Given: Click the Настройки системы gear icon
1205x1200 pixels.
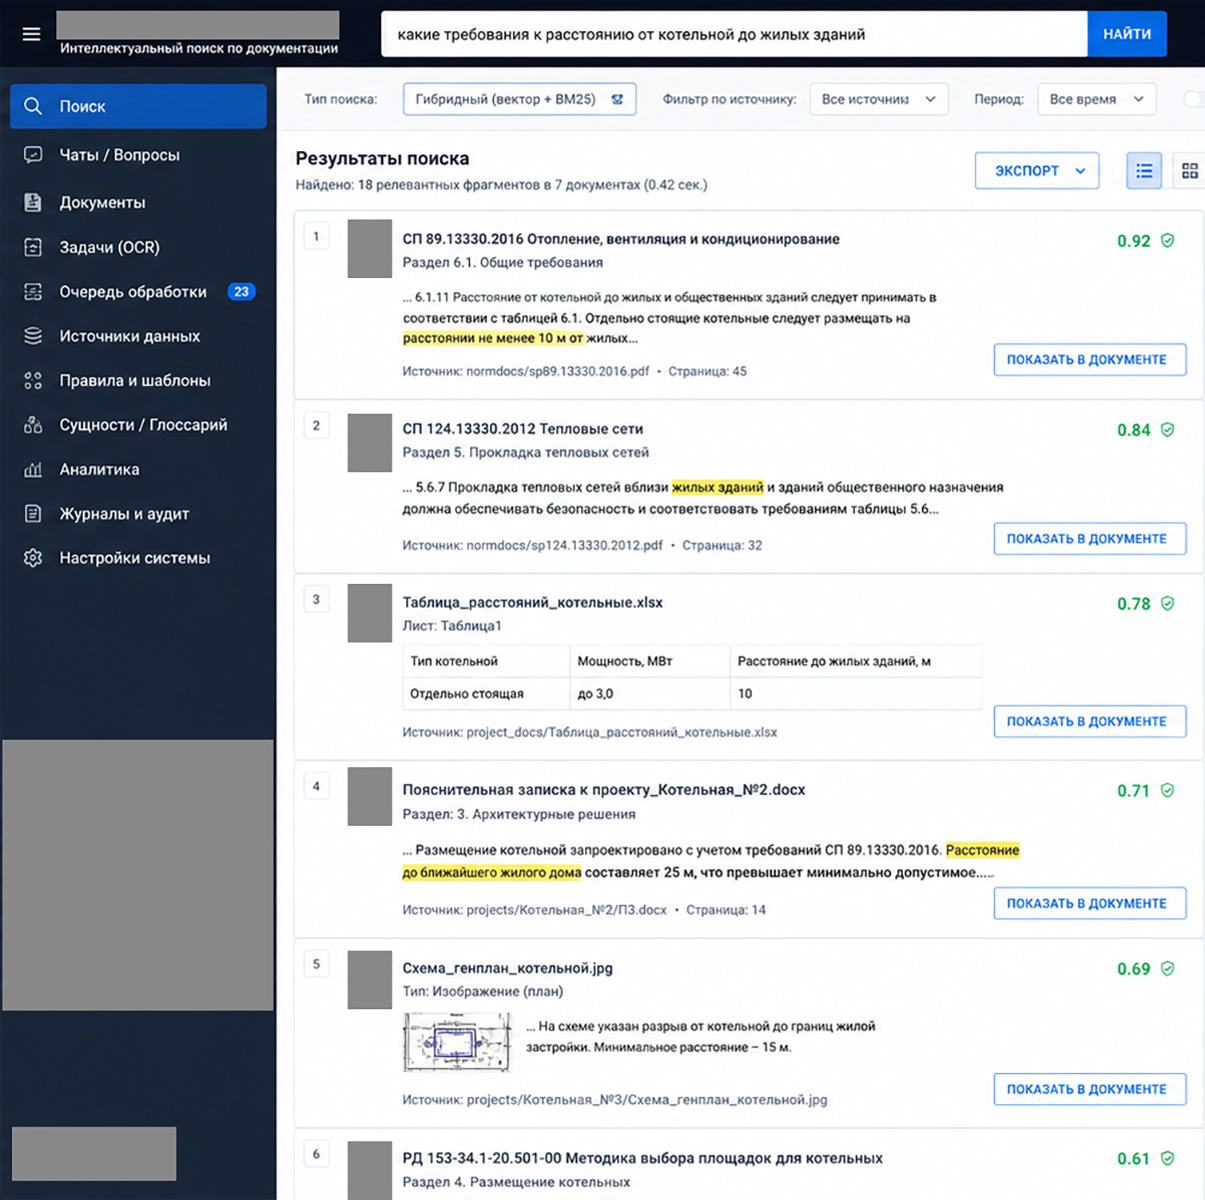Looking at the screenshot, I should pos(33,558).
